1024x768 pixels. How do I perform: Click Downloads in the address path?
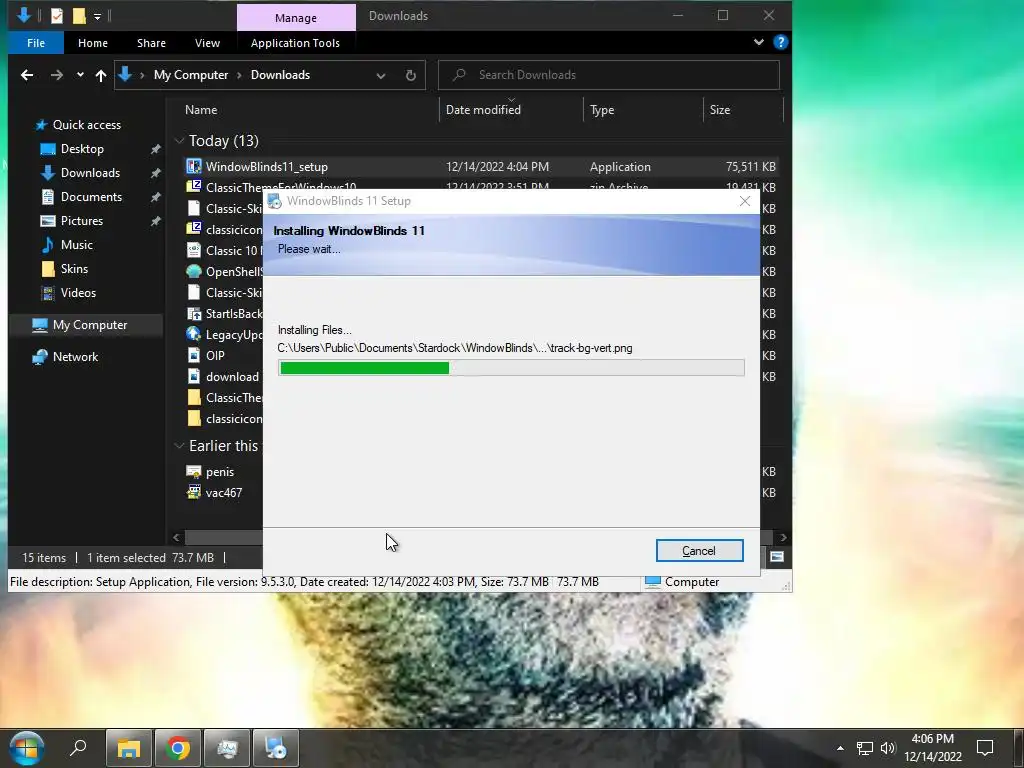(280, 75)
